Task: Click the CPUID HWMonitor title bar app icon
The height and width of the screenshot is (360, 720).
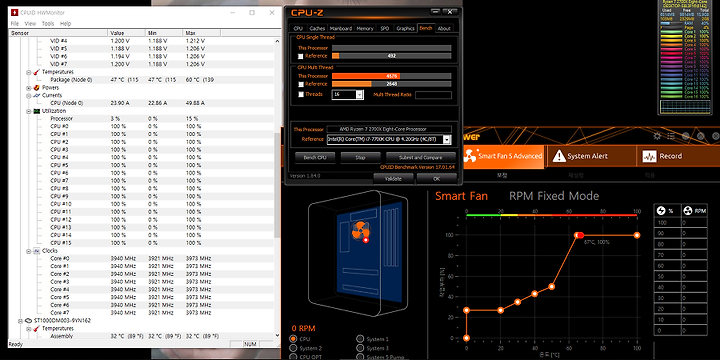Action: pyautogui.click(x=14, y=12)
